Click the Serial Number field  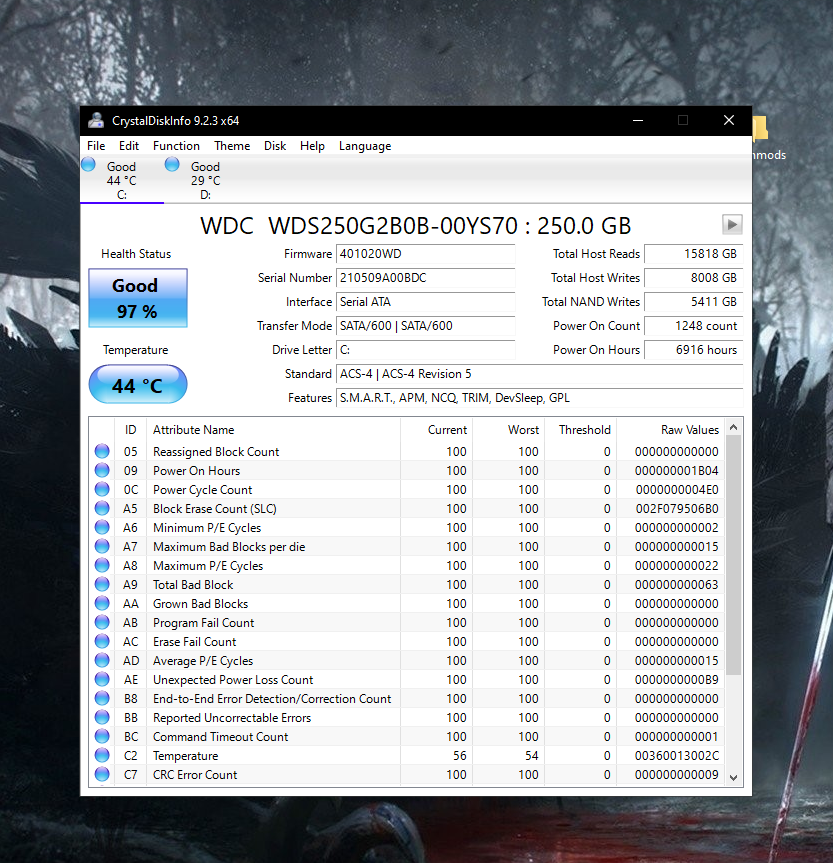tap(425, 278)
